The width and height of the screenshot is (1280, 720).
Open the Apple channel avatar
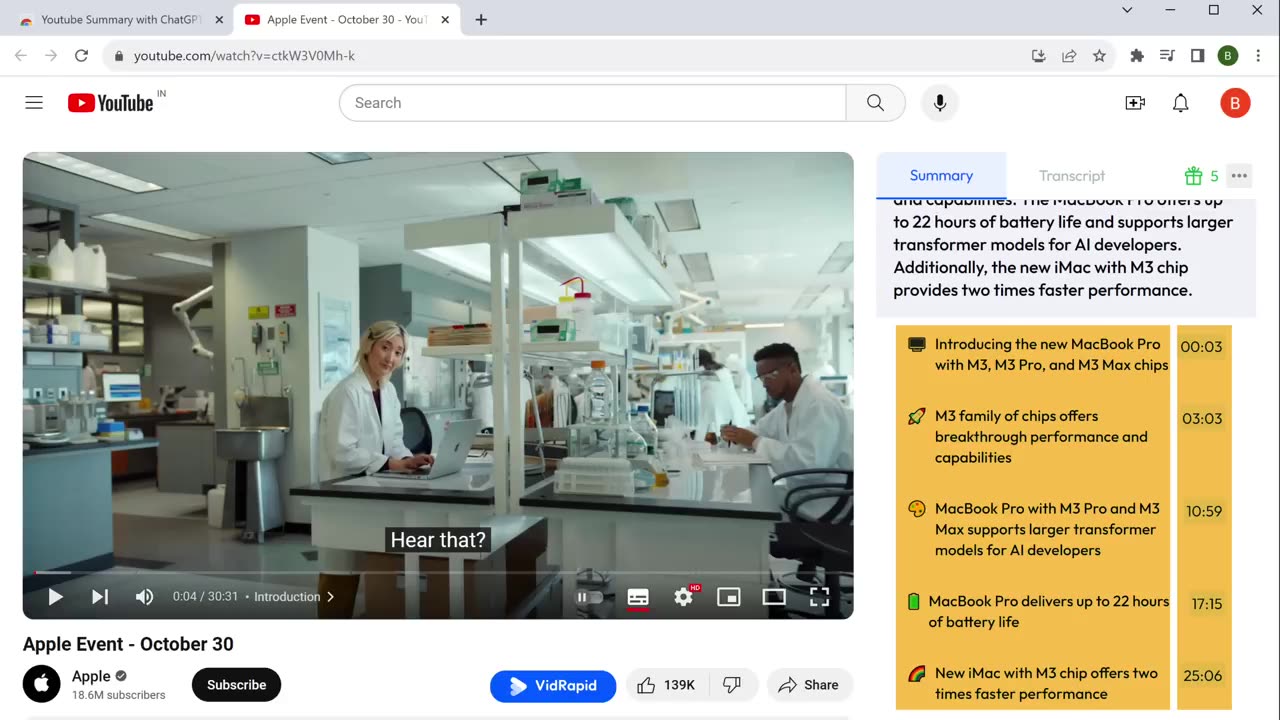coord(42,685)
